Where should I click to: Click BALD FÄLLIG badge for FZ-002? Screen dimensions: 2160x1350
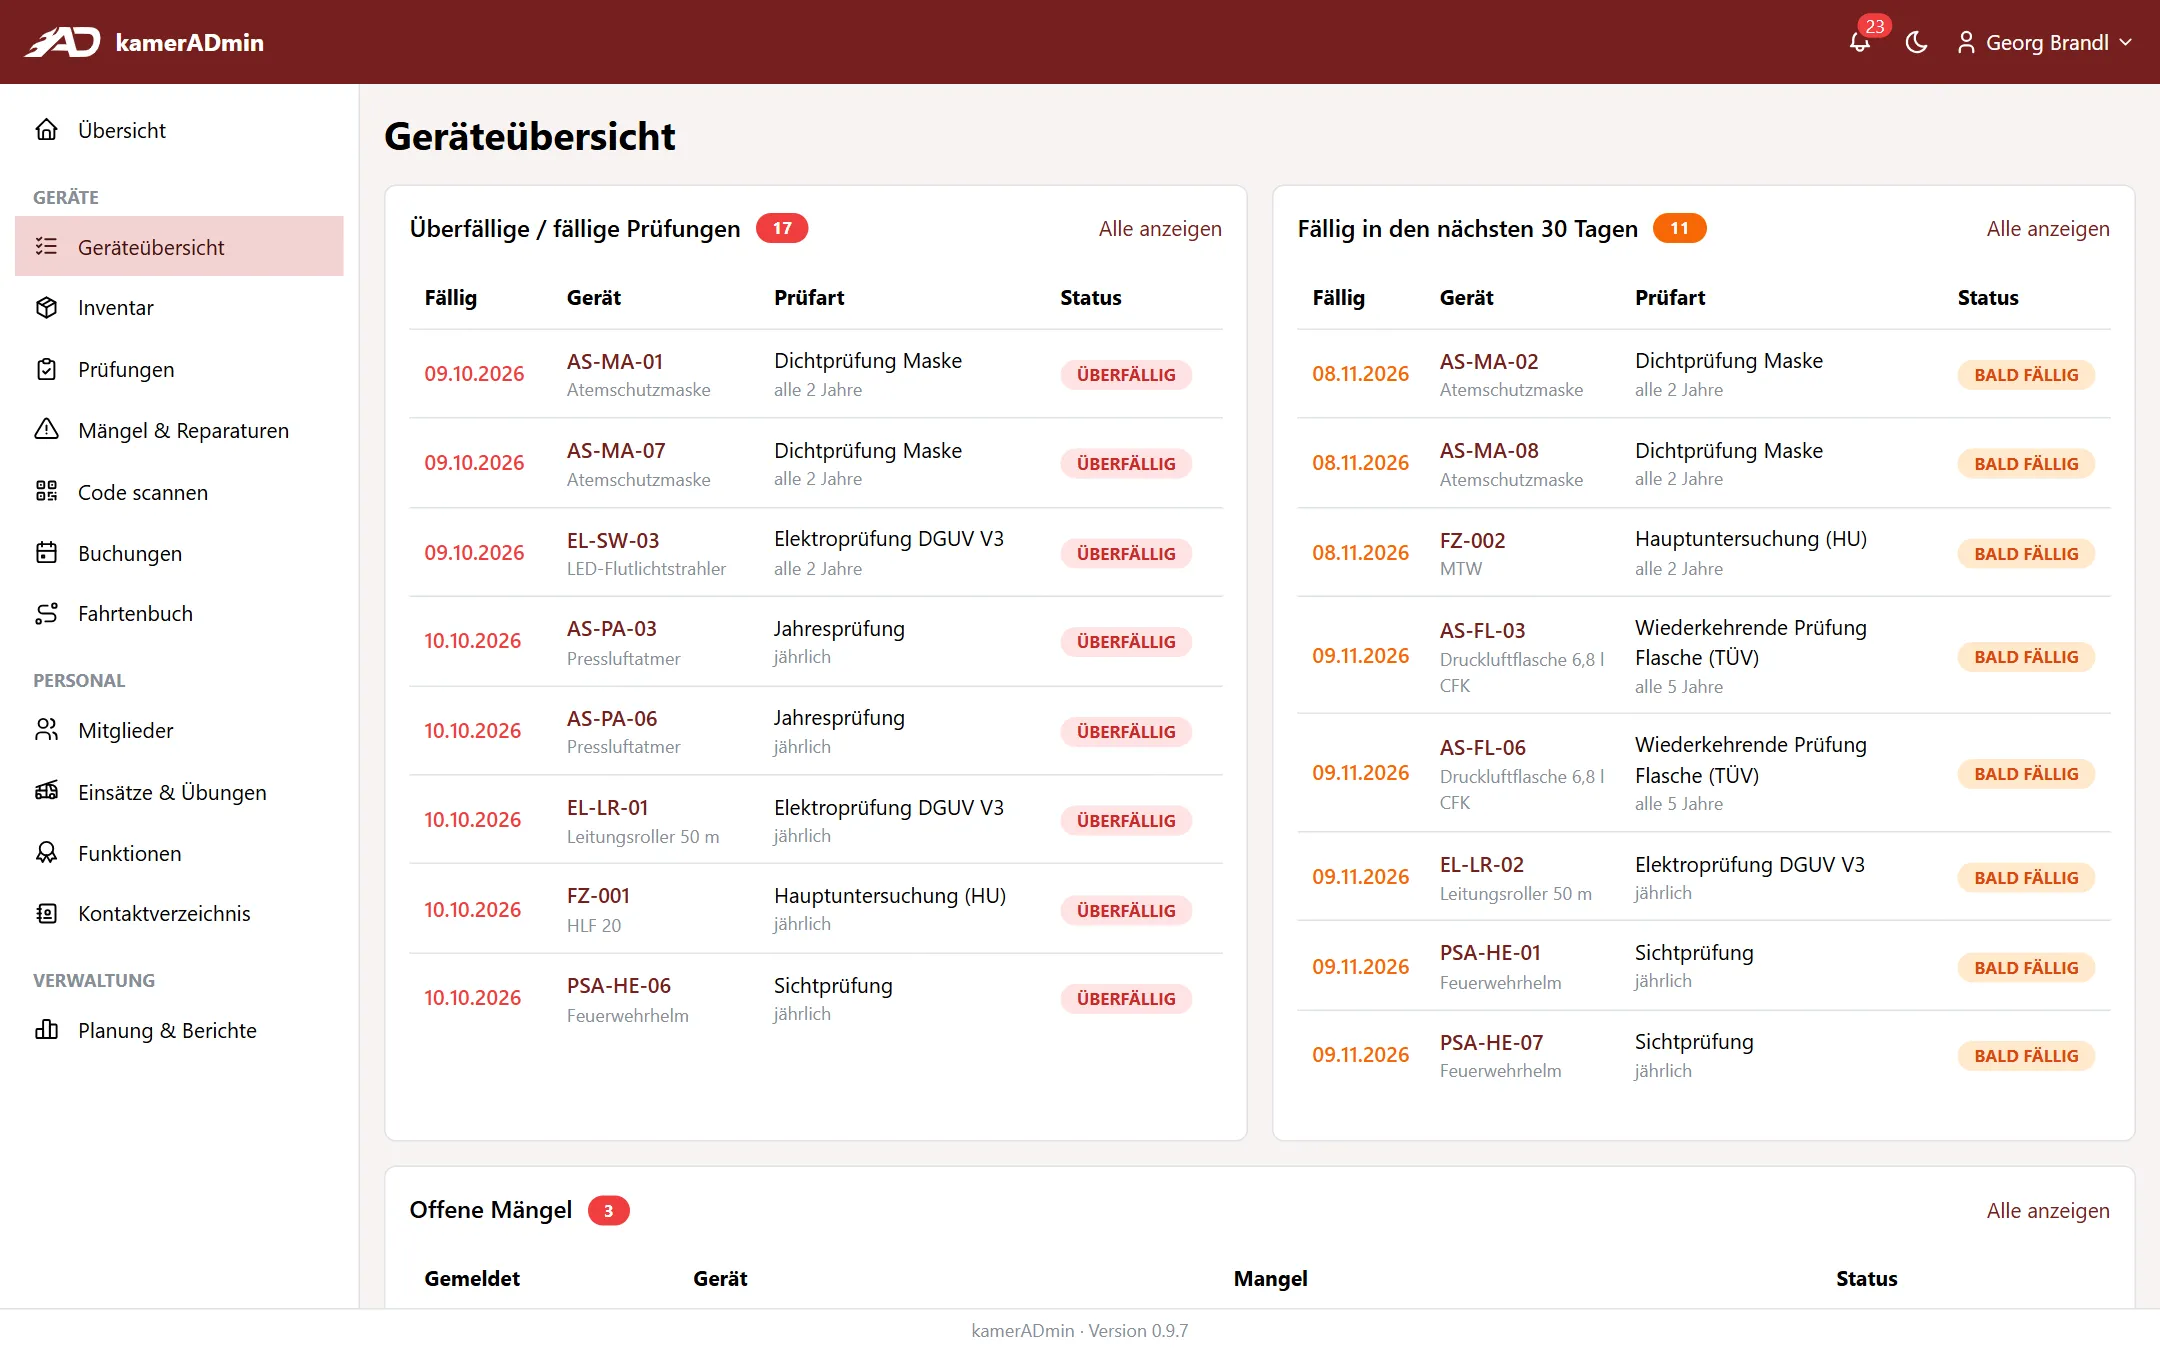(2026, 554)
